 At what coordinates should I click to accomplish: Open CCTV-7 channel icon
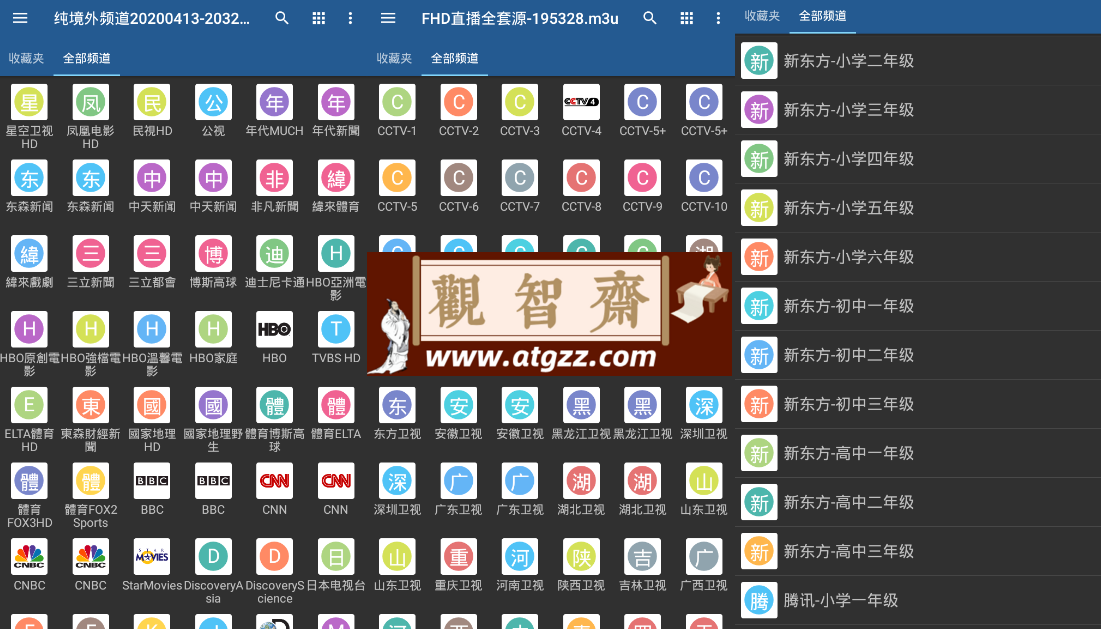pyautogui.click(x=520, y=178)
